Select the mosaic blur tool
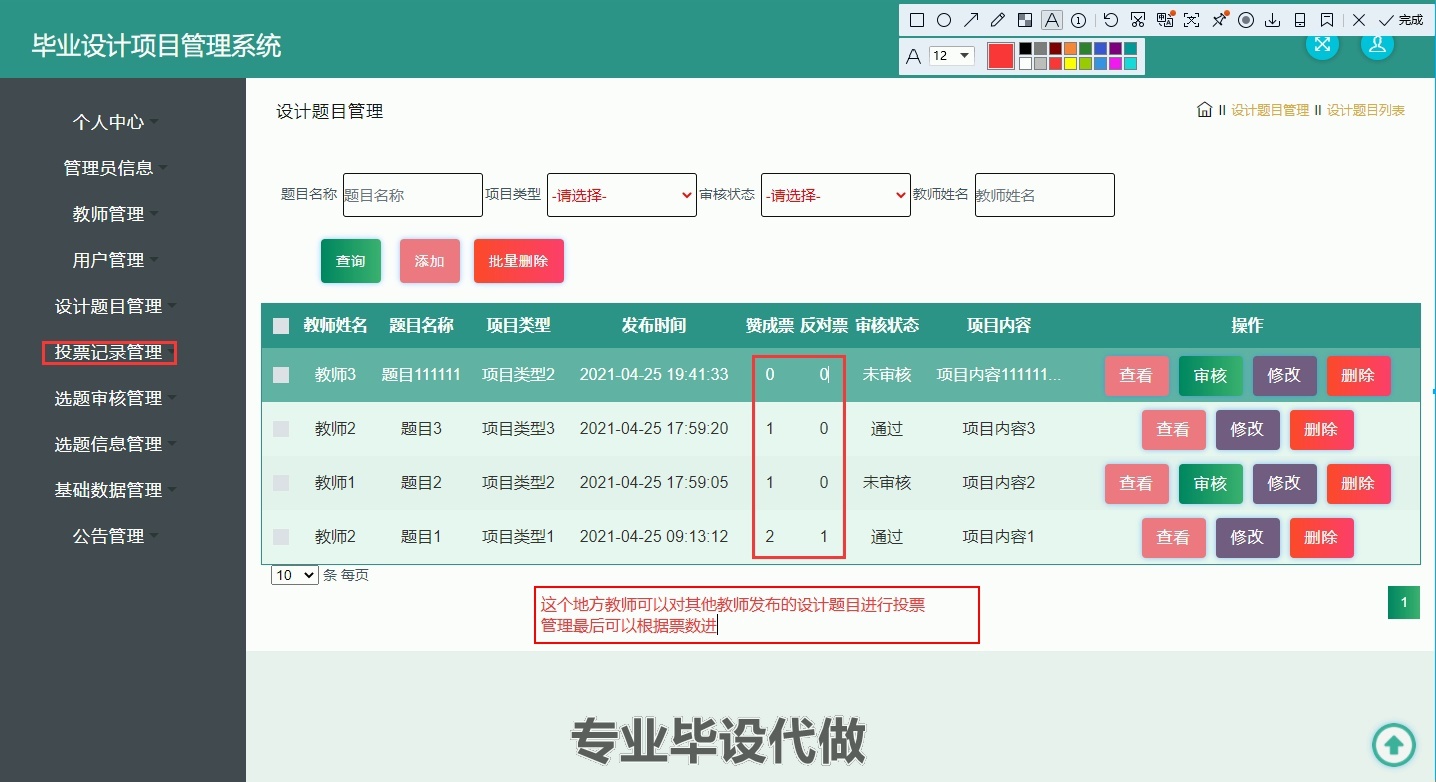 click(x=1024, y=20)
